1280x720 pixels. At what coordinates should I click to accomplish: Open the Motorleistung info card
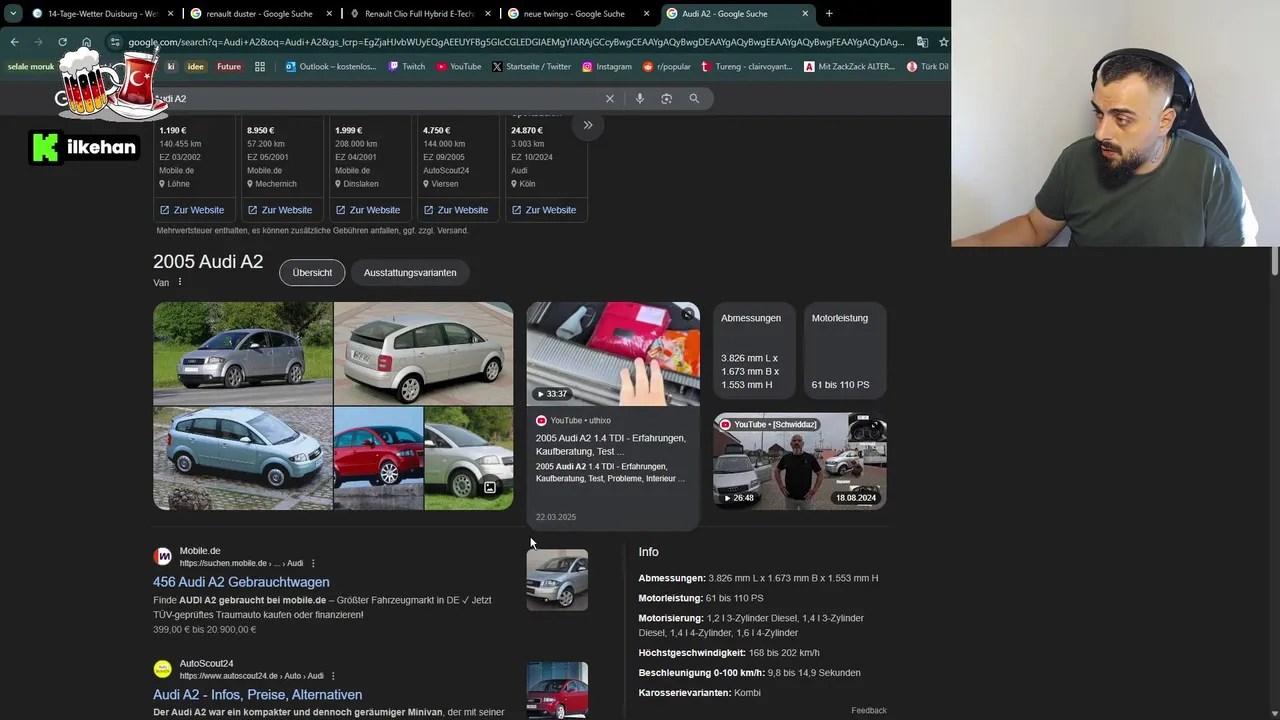845,350
